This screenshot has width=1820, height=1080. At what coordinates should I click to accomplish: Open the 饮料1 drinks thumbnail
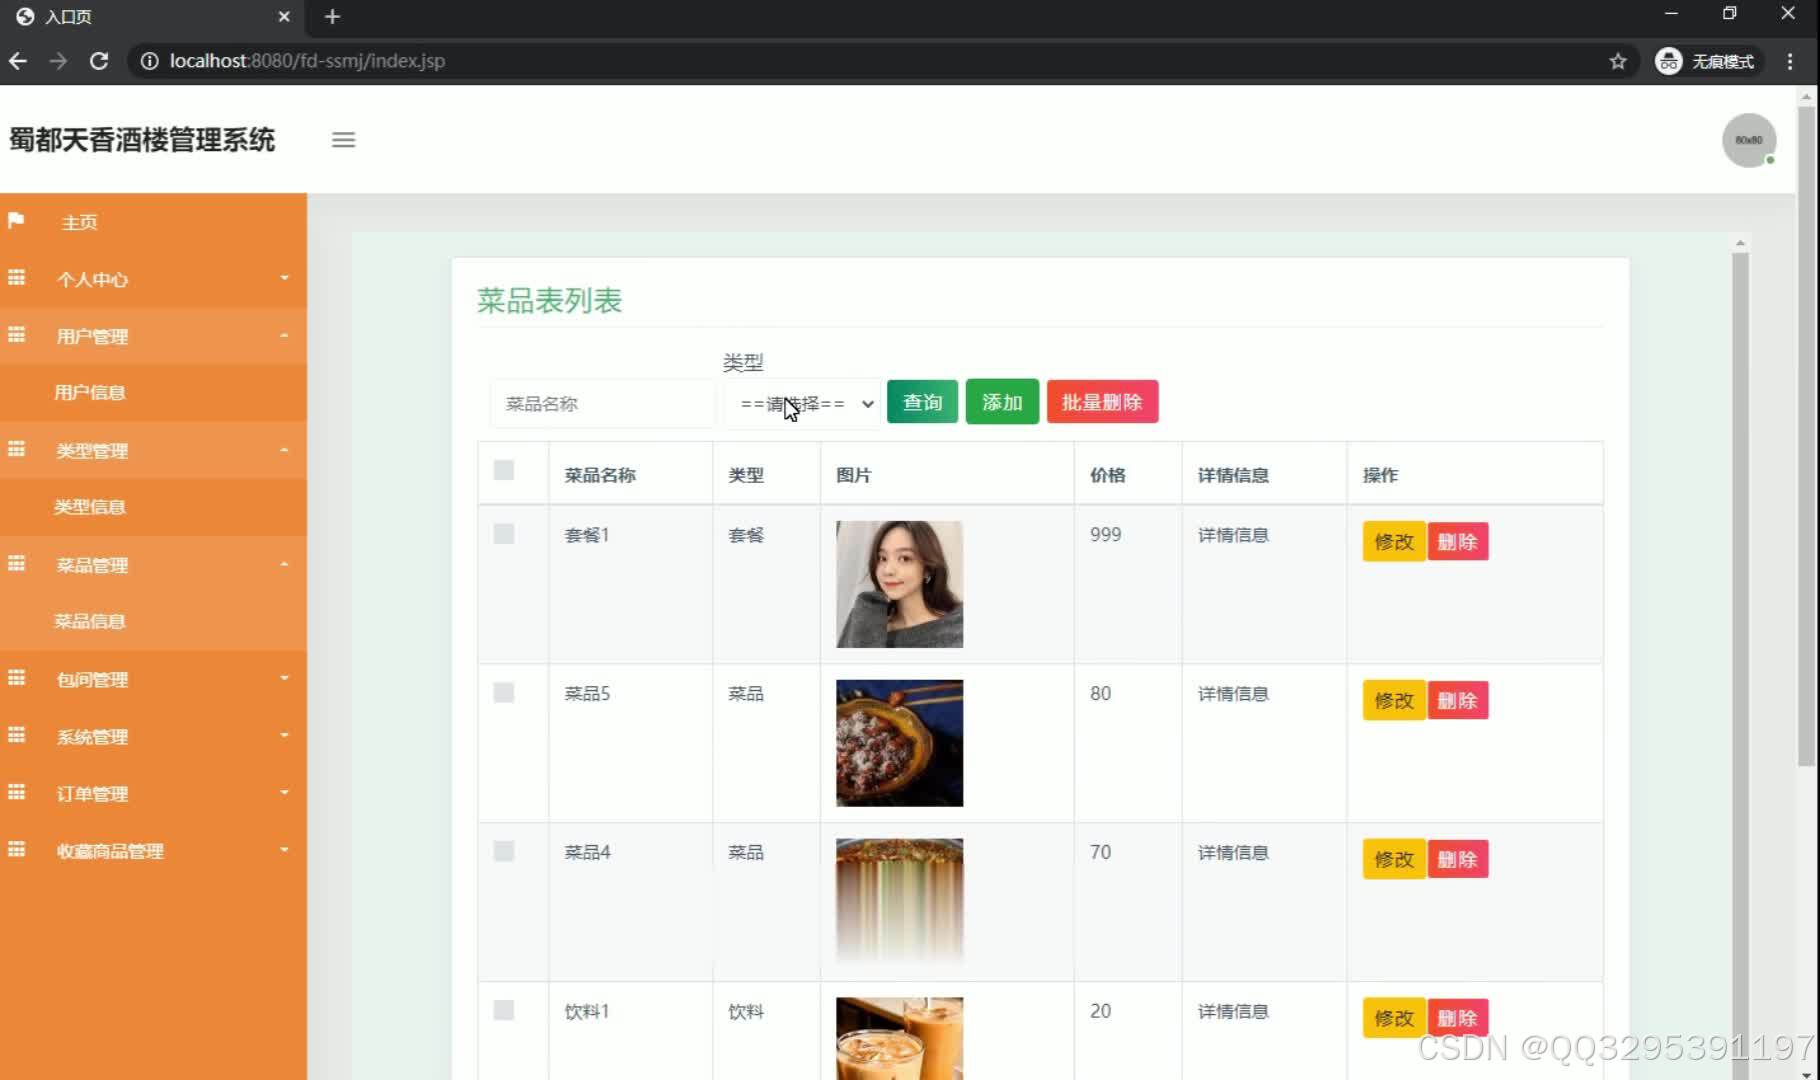[899, 1038]
